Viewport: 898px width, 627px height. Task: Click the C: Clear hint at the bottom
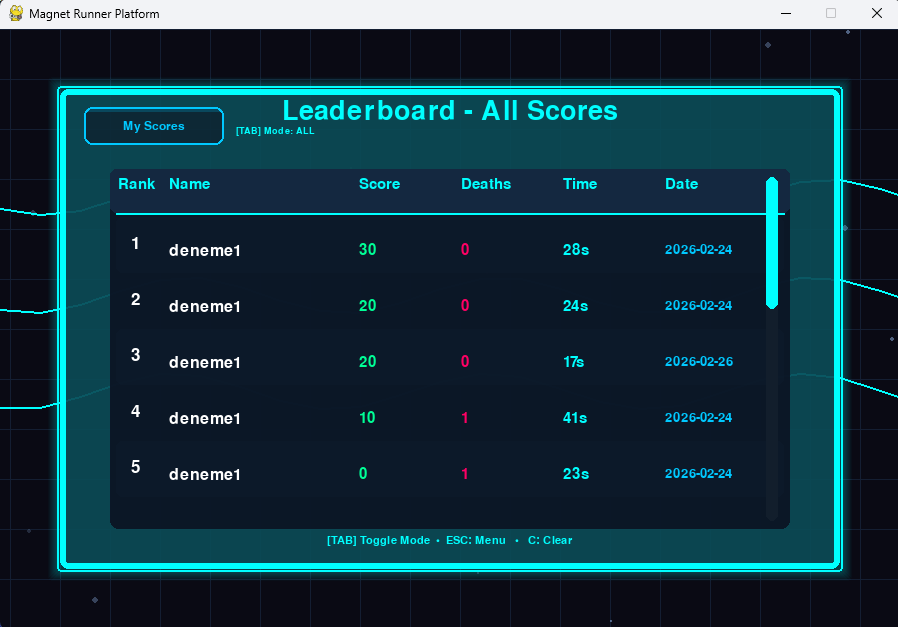(x=550, y=541)
